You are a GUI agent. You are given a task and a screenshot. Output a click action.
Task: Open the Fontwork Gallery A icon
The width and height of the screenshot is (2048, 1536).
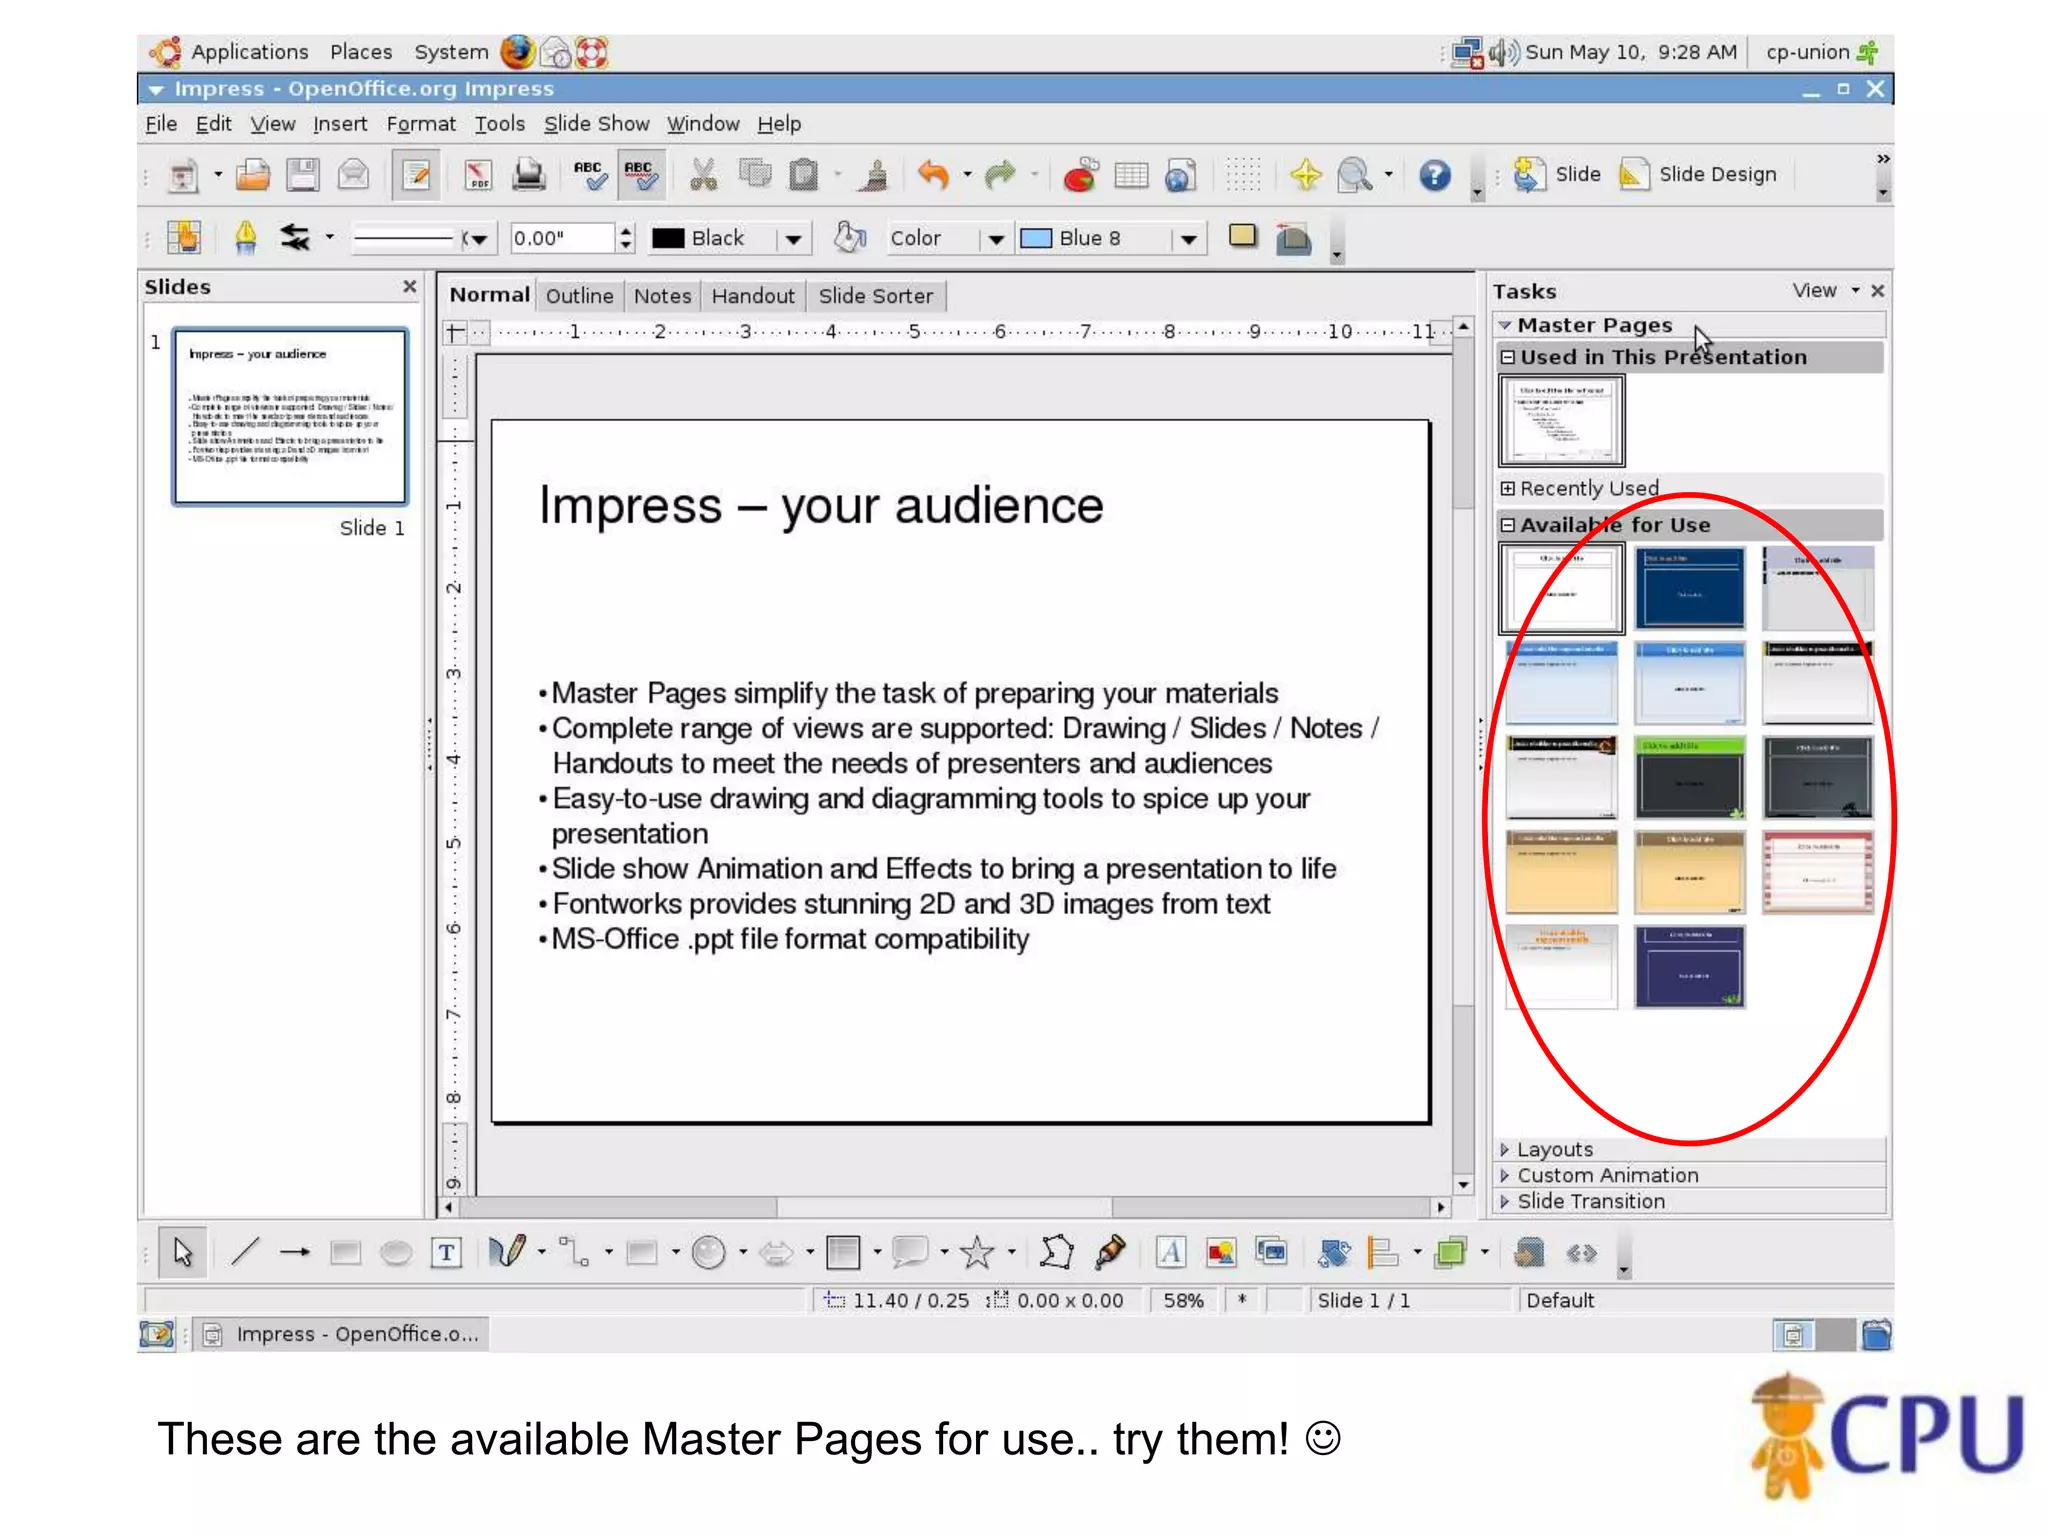[1170, 1252]
